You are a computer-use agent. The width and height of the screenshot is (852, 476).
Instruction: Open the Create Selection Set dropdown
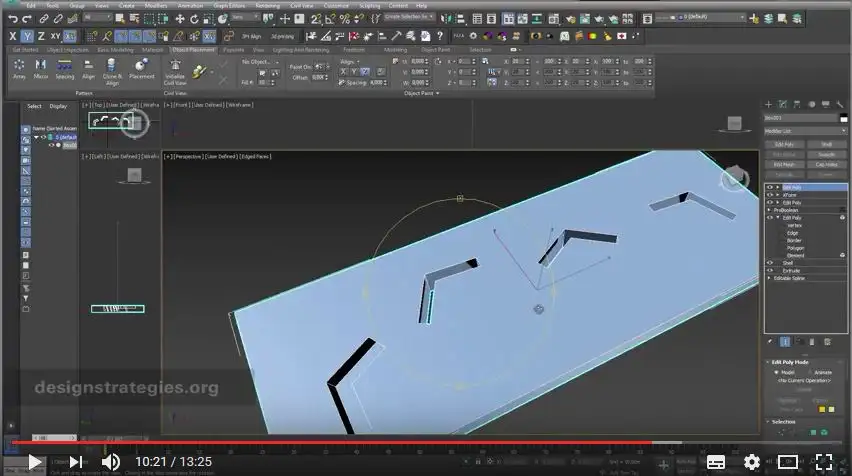pyautogui.click(x=409, y=17)
